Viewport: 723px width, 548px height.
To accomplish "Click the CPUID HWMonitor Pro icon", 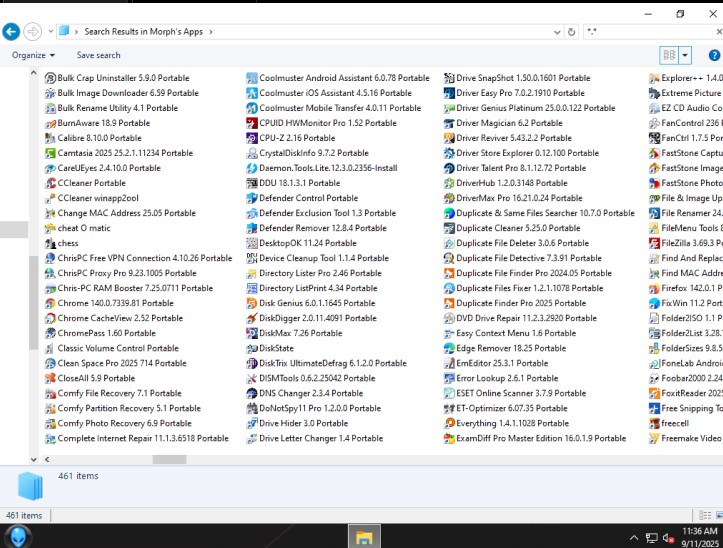I will coord(252,123).
